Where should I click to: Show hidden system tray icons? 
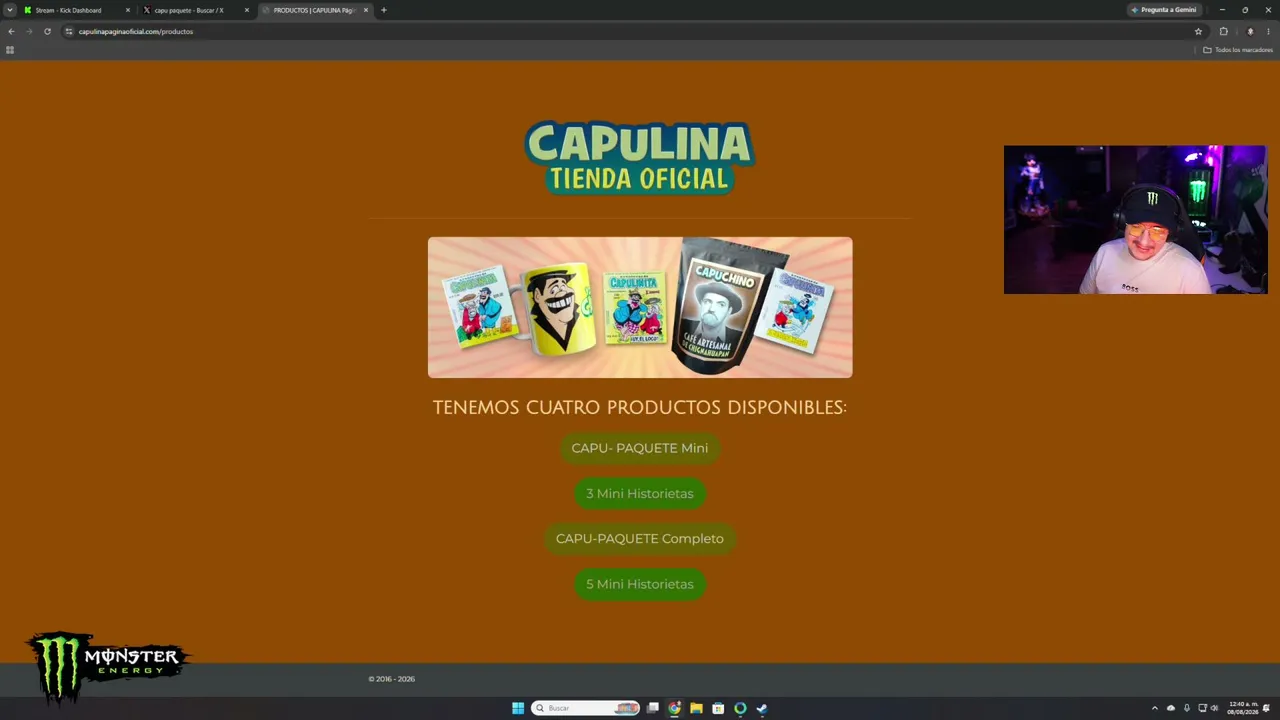pyautogui.click(x=1155, y=708)
